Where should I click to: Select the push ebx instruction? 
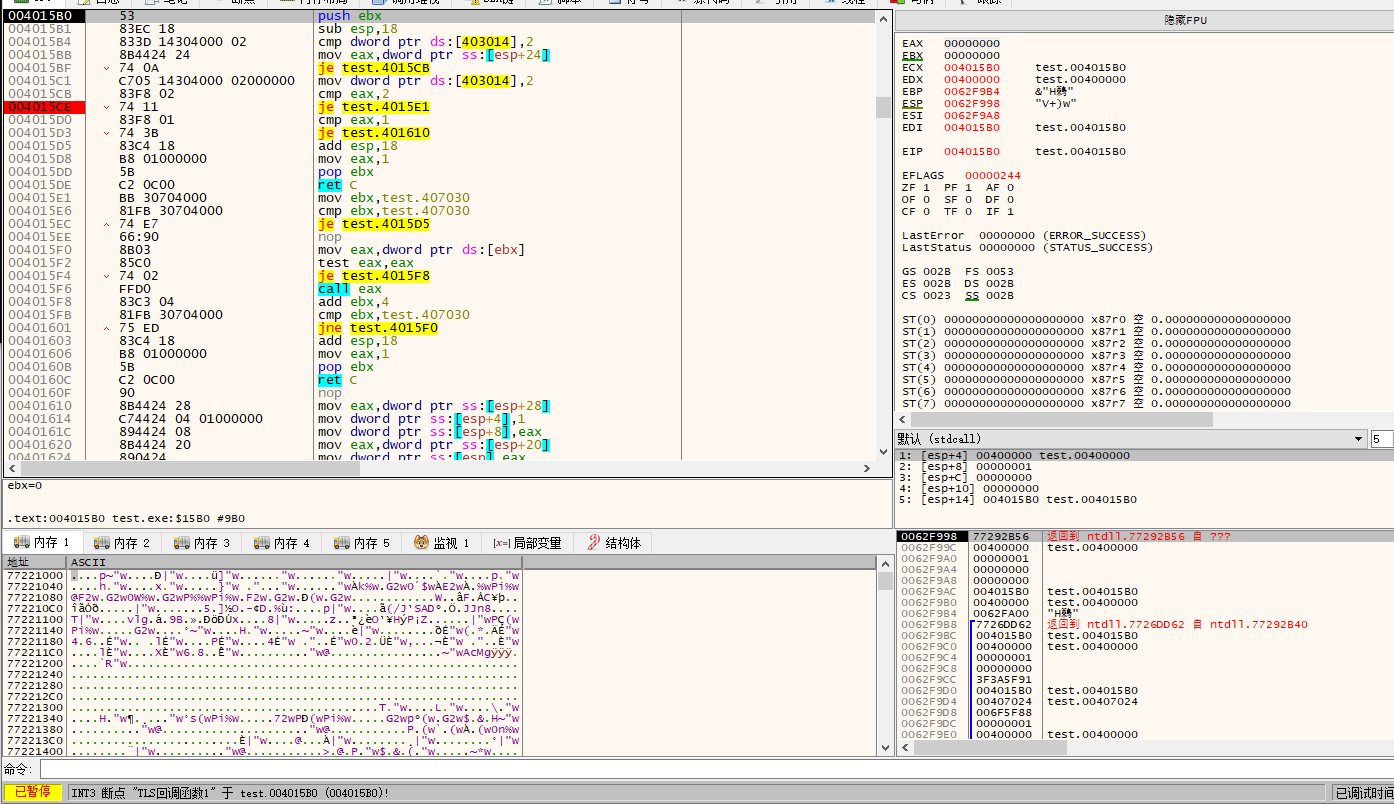pos(348,16)
